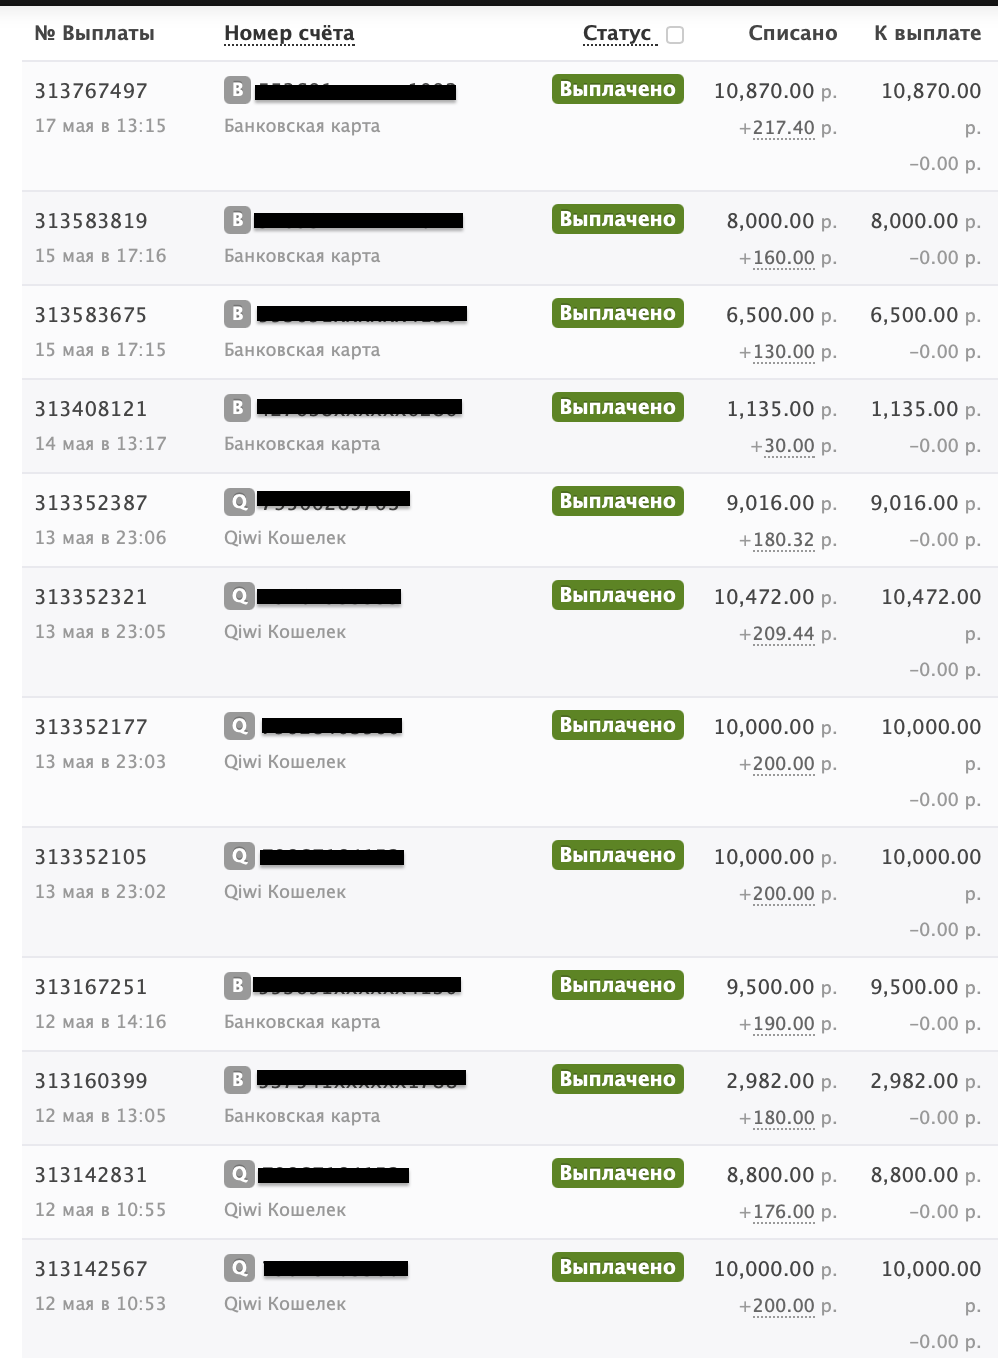Click bank card icon for payout 313583819

tap(237, 219)
